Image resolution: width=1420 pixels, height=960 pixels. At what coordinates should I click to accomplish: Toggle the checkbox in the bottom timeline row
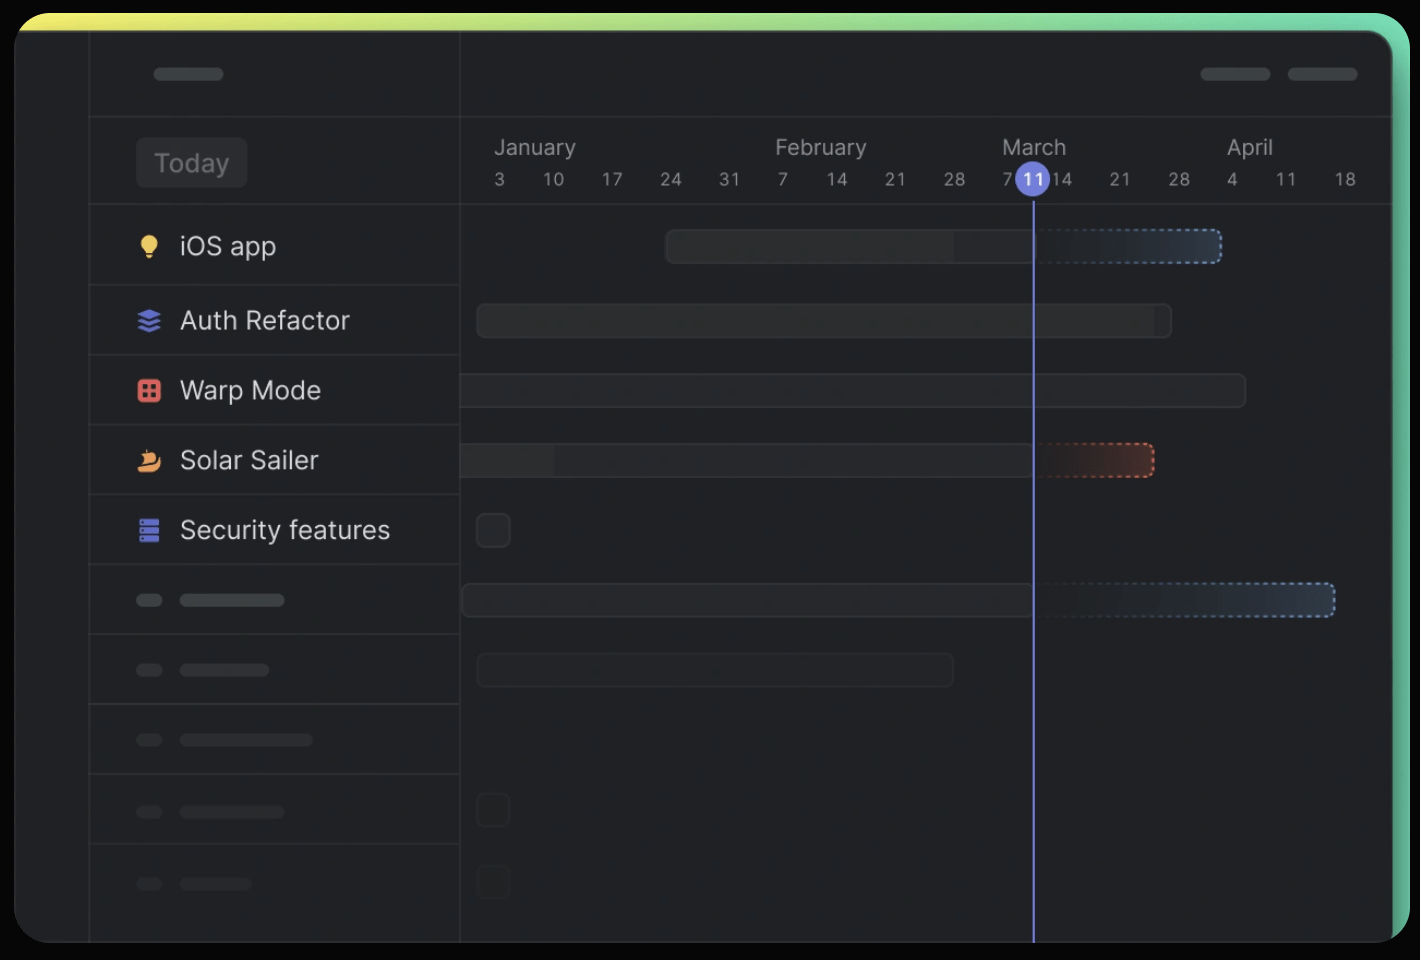[x=493, y=882]
